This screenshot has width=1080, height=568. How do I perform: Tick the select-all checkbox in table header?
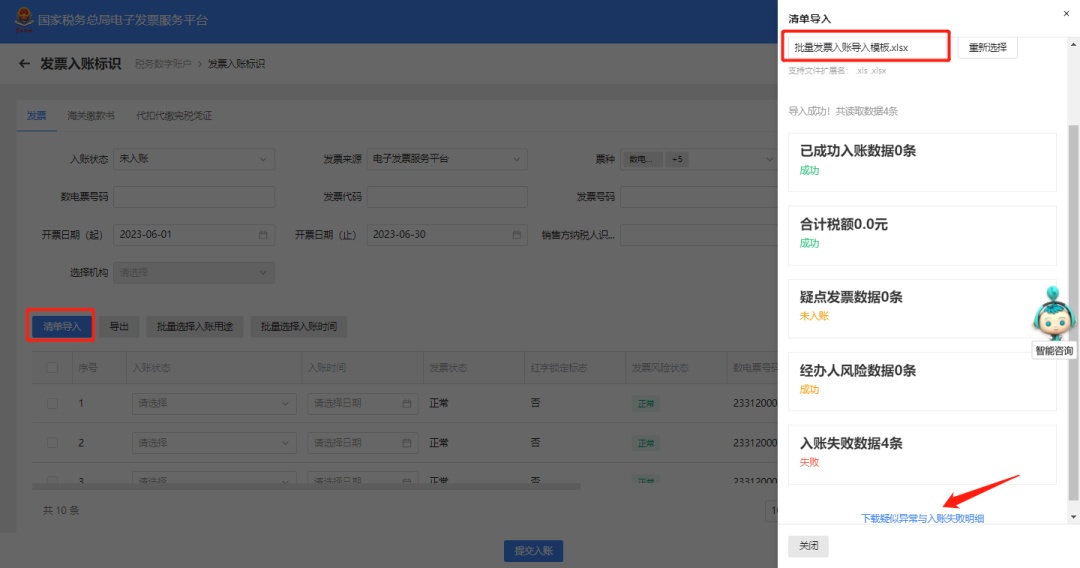52,368
